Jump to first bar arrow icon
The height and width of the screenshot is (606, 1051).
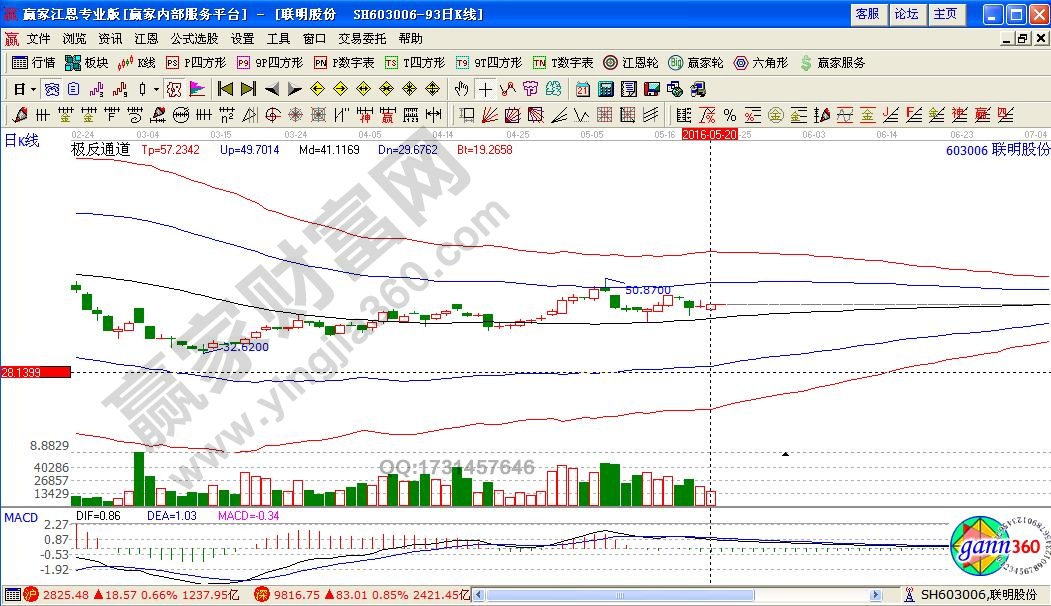(x=225, y=88)
